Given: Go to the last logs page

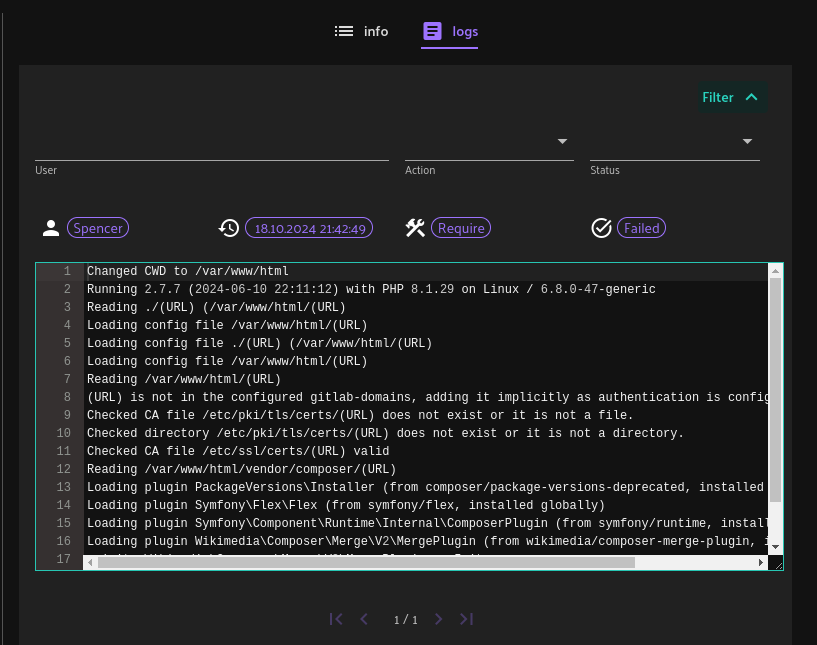Looking at the screenshot, I should tap(466, 619).
